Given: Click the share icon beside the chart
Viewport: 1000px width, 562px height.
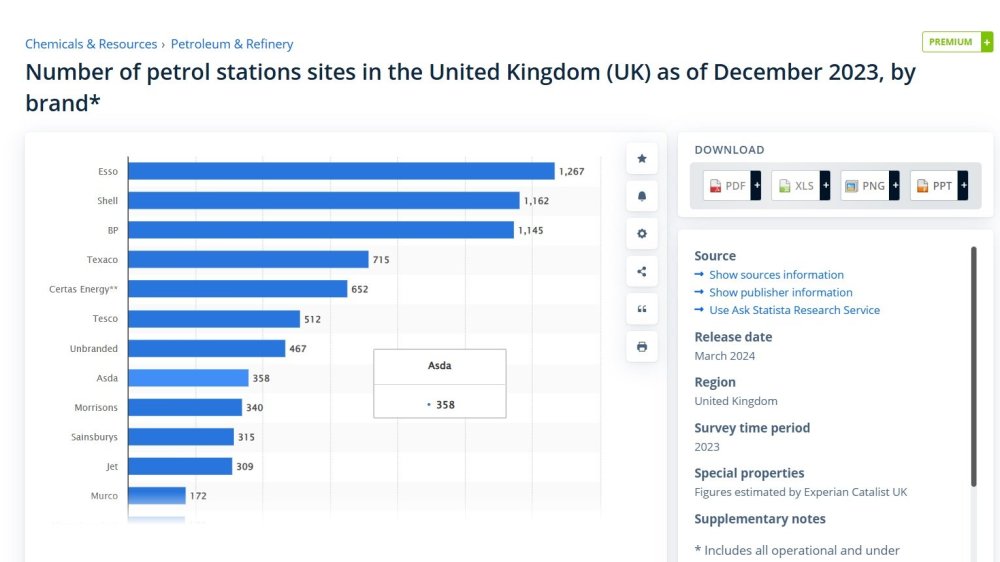Looking at the screenshot, I should tap(642, 272).
